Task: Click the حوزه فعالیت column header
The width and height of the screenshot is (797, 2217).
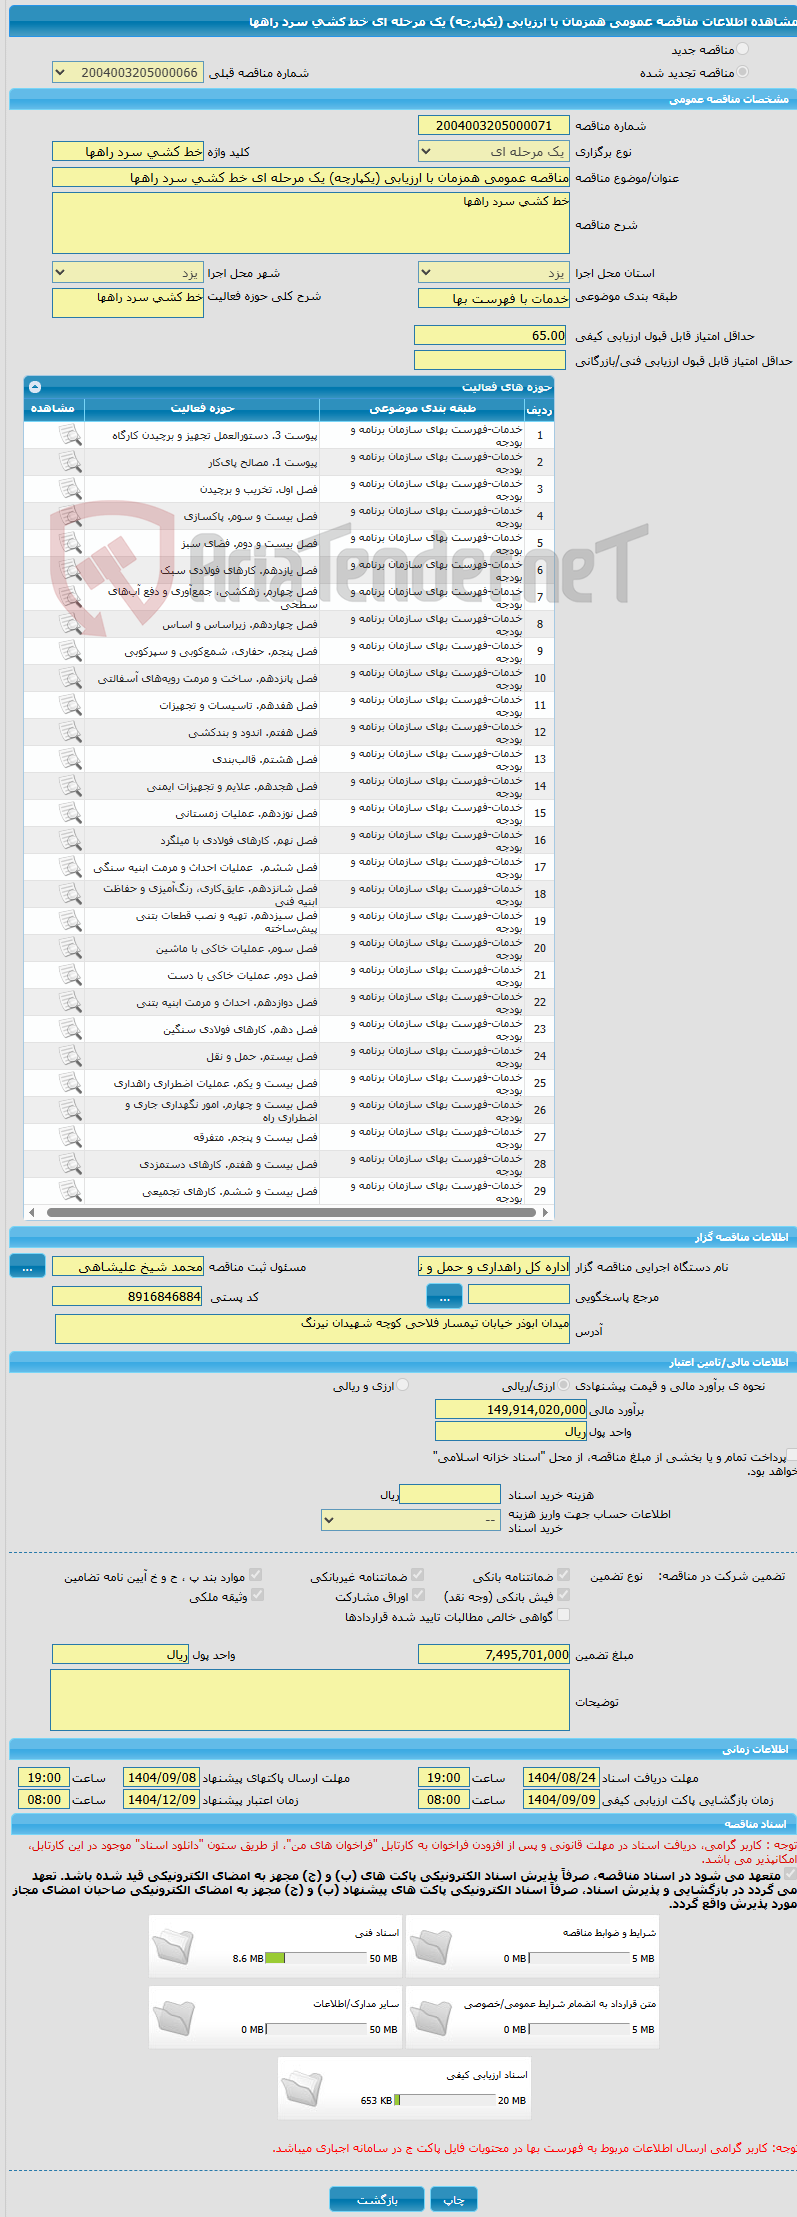Action: 202,408
